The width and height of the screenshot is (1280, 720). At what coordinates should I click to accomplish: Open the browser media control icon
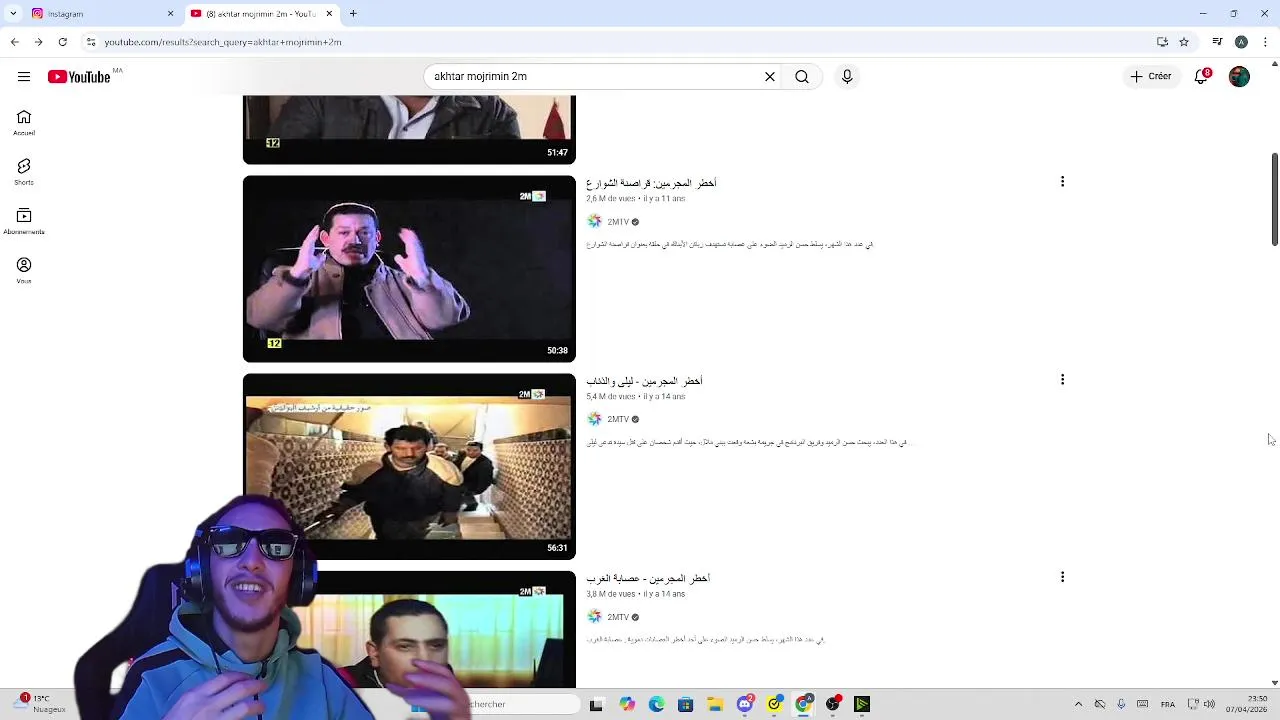pyautogui.click(x=1217, y=42)
